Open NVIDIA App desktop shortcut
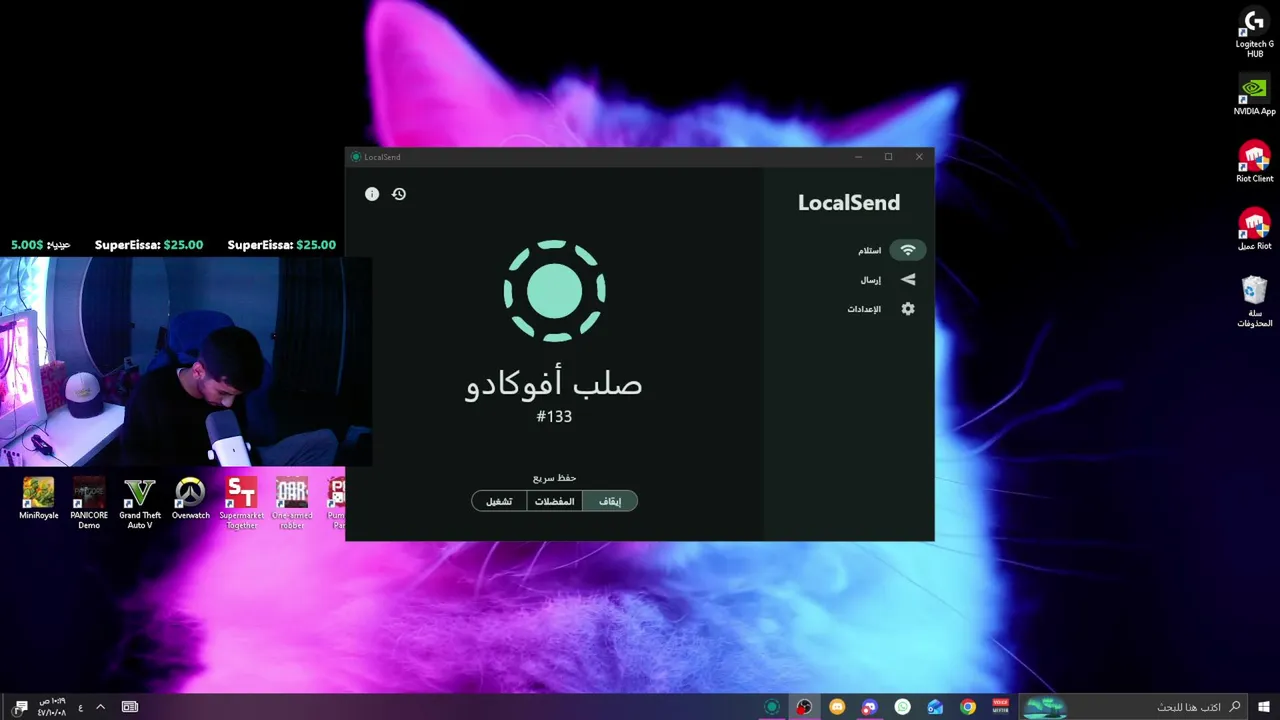 (x=1254, y=95)
